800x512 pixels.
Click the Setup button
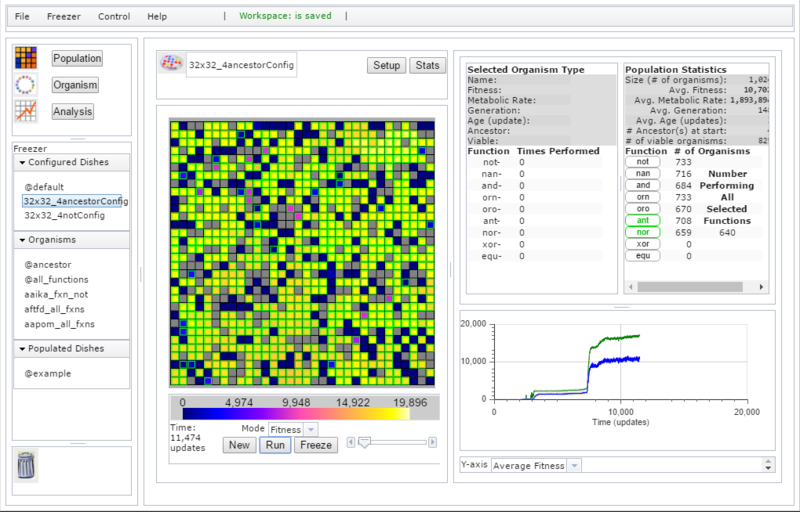click(x=386, y=66)
